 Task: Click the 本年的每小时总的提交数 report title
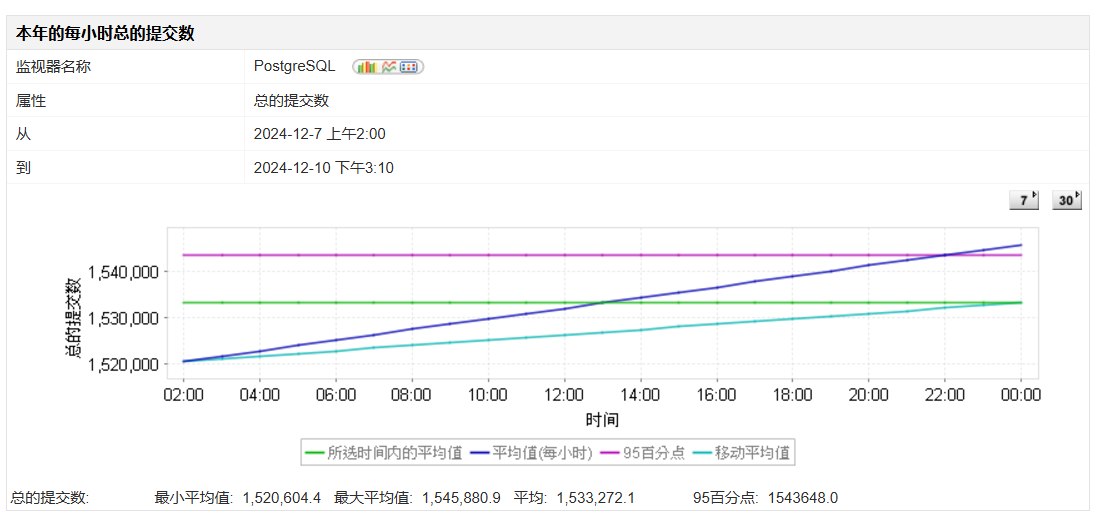point(105,33)
